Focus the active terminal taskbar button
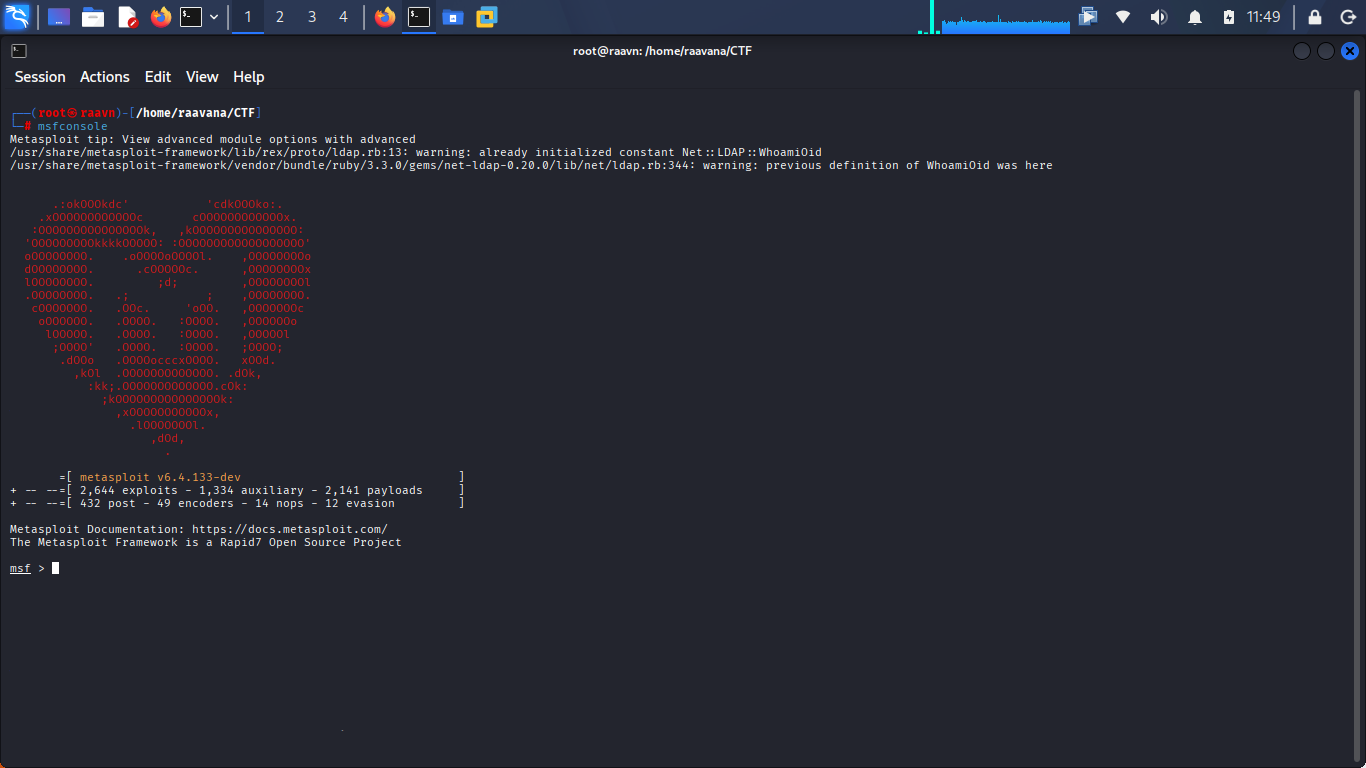The width and height of the screenshot is (1366, 768). click(419, 17)
